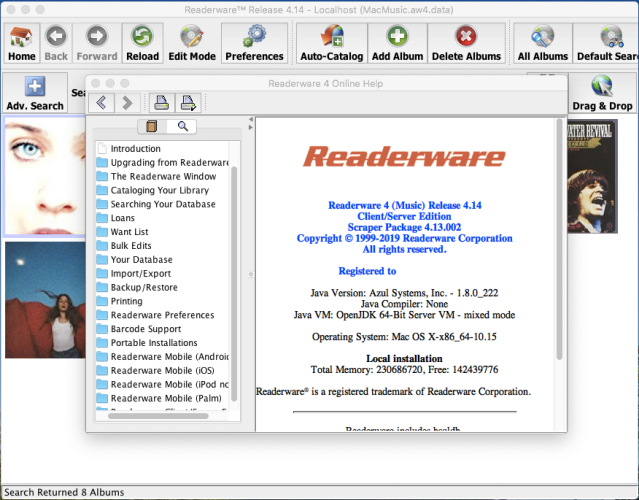Go Back in Readerware main toolbar

pyautogui.click(x=56, y=43)
